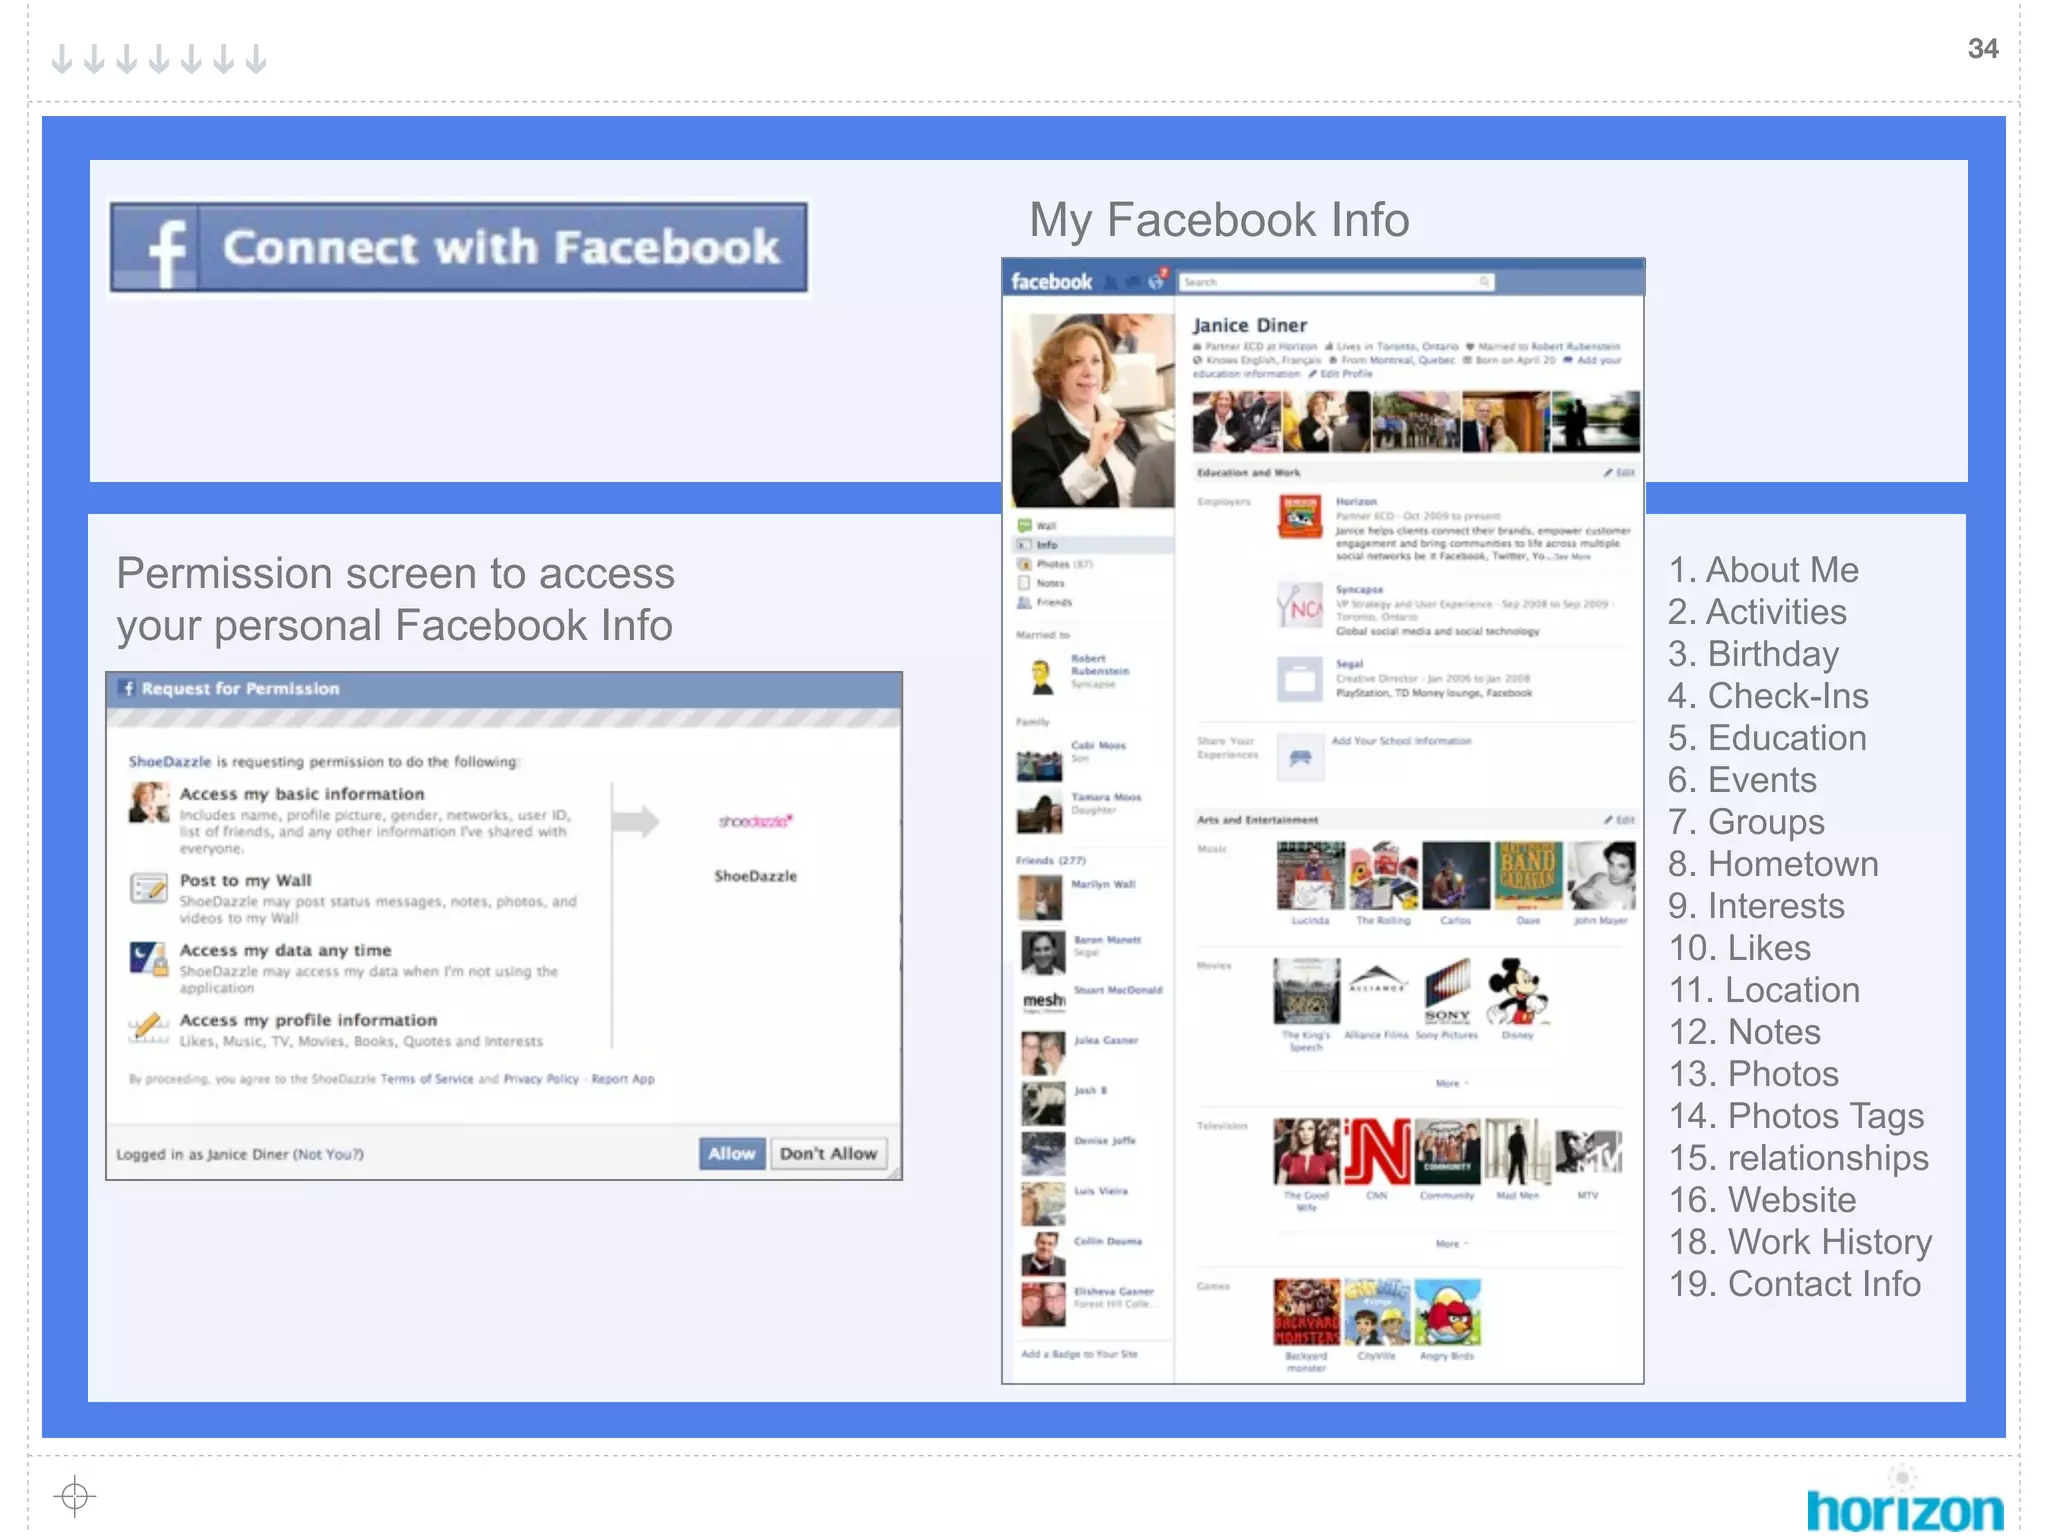Click the Segal employer placeholder icon
Viewport: 2048px width, 1536px height.
[x=1300, y=680]
